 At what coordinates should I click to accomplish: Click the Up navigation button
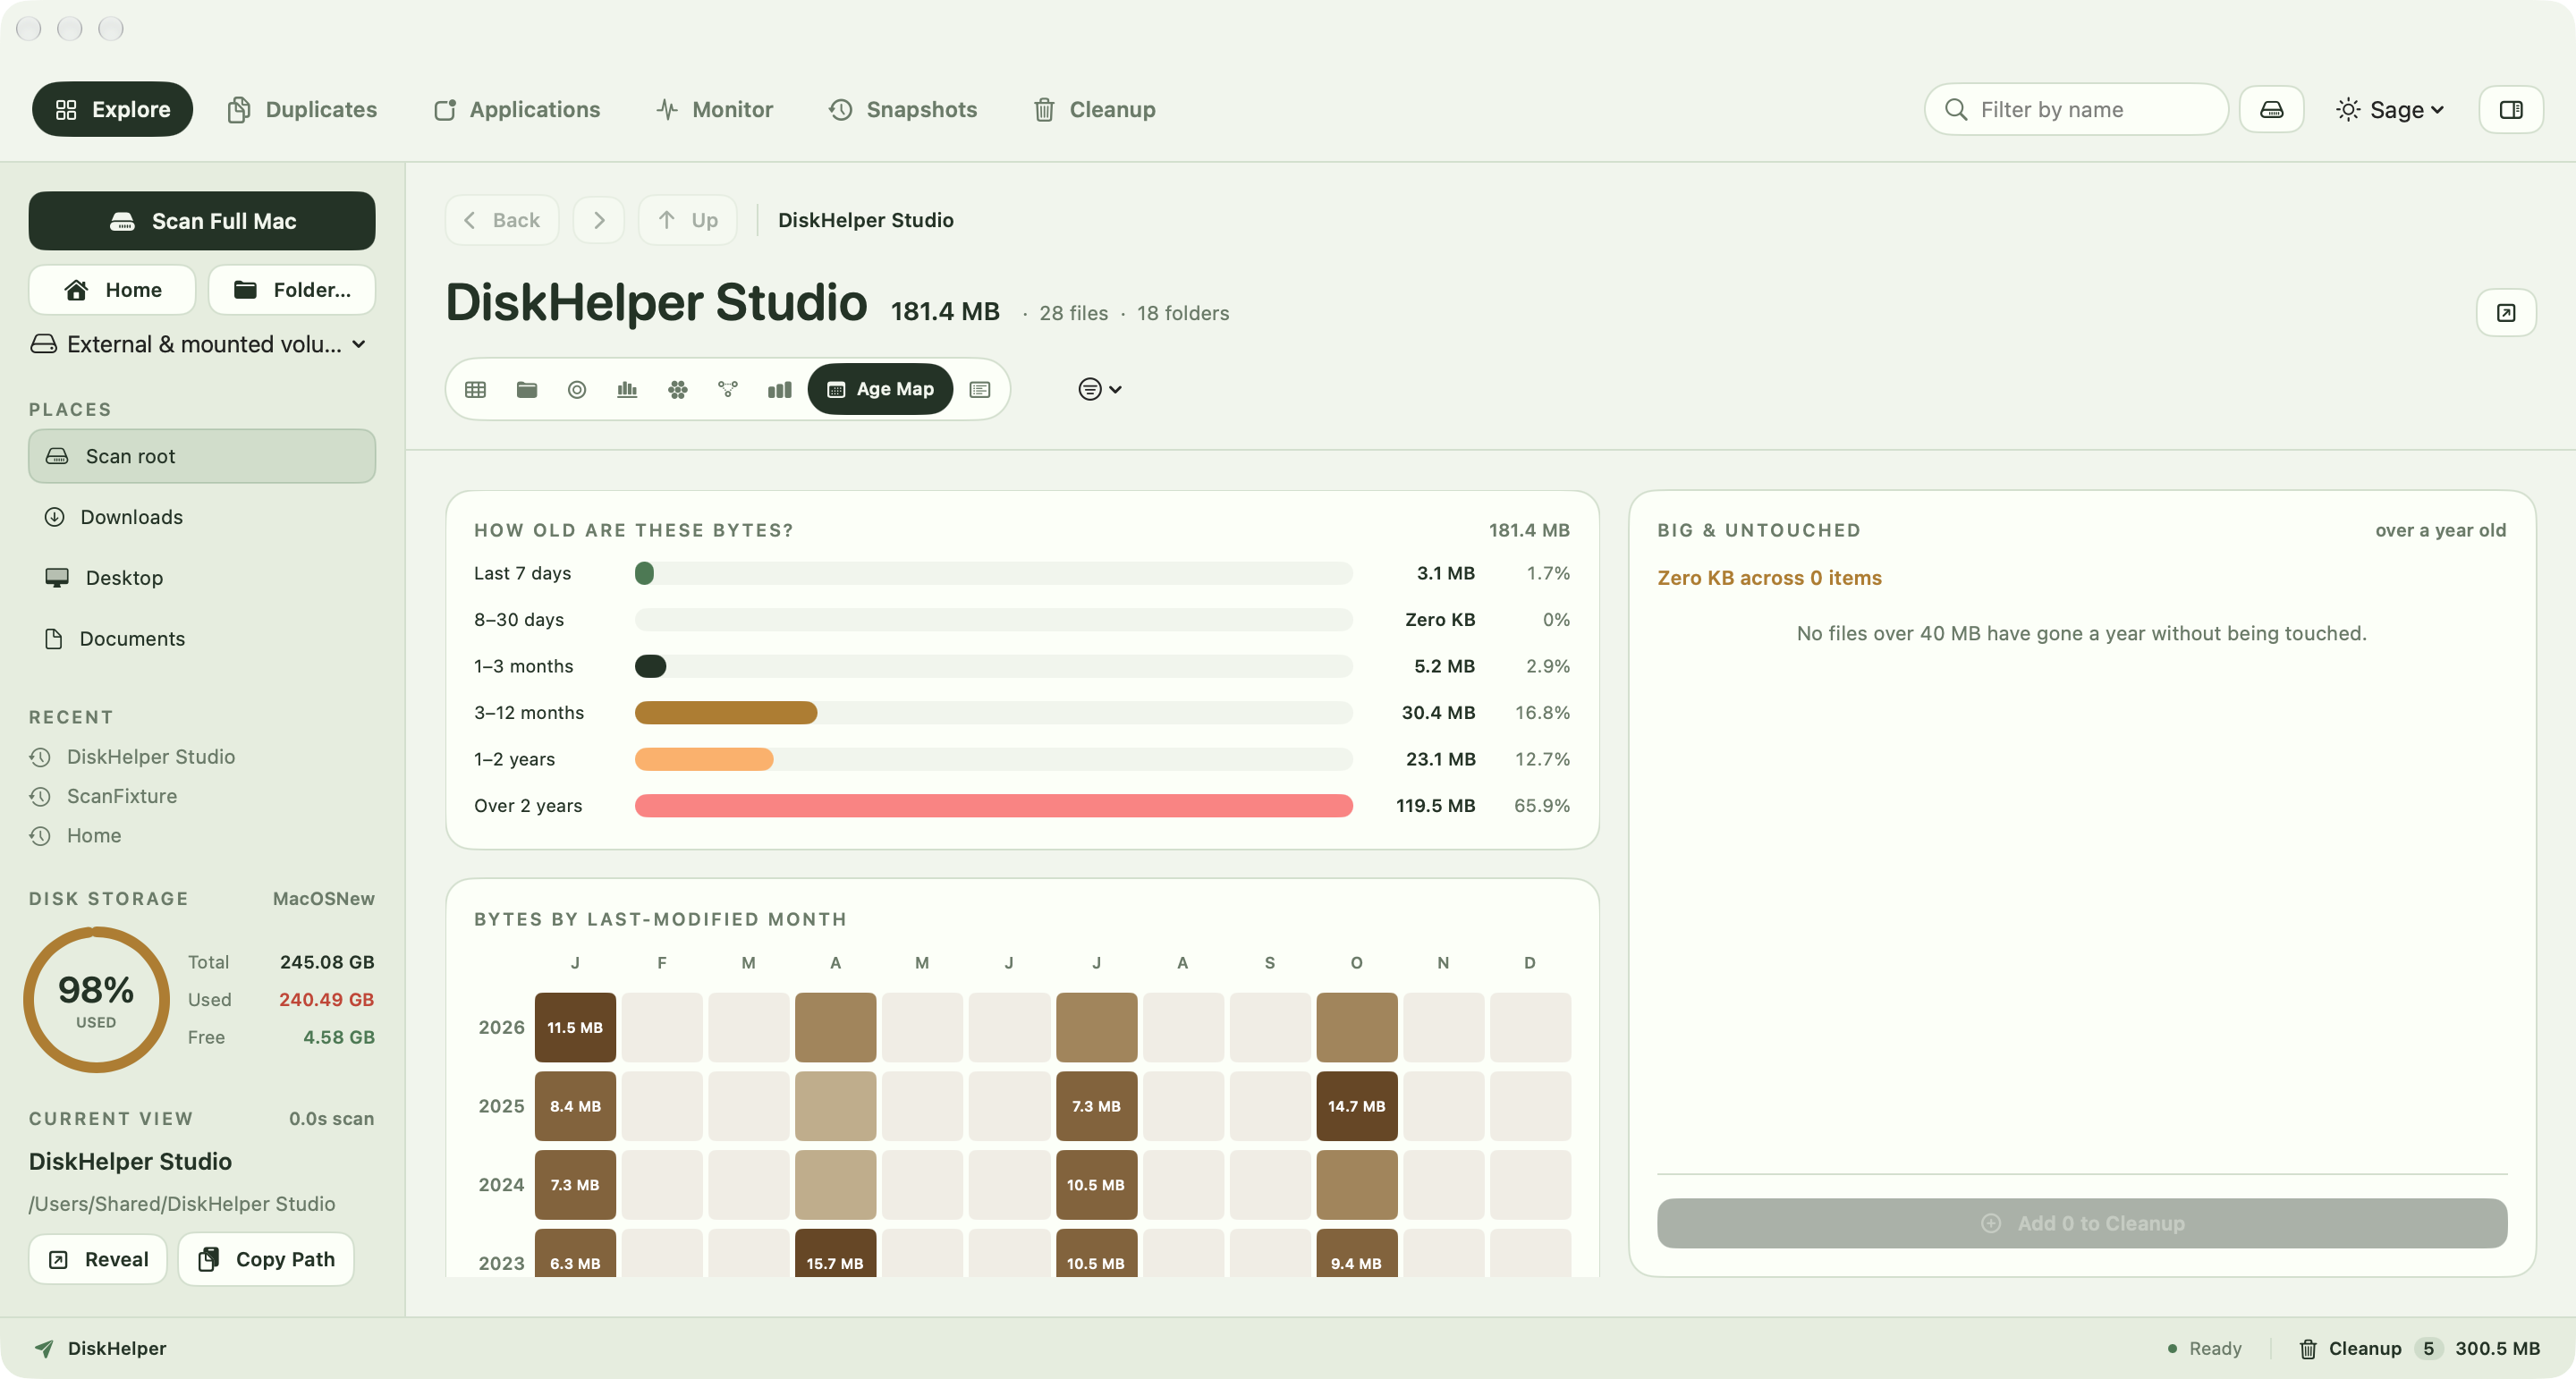[688, 220]
